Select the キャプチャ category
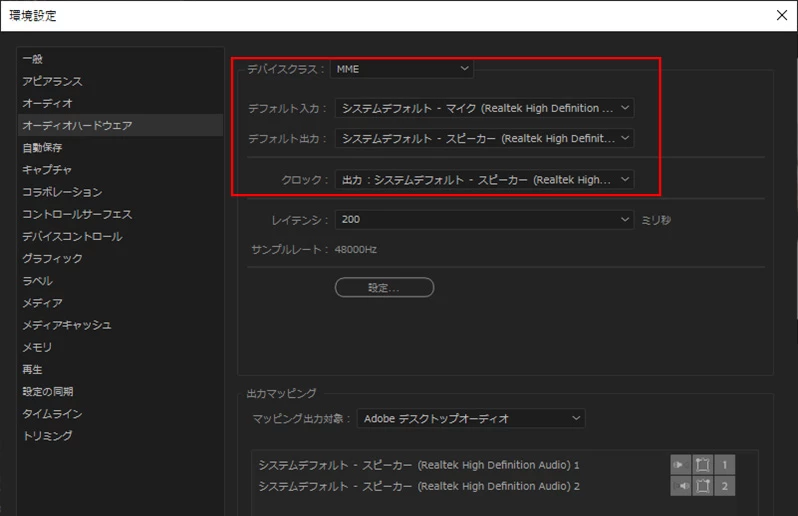 120,169
